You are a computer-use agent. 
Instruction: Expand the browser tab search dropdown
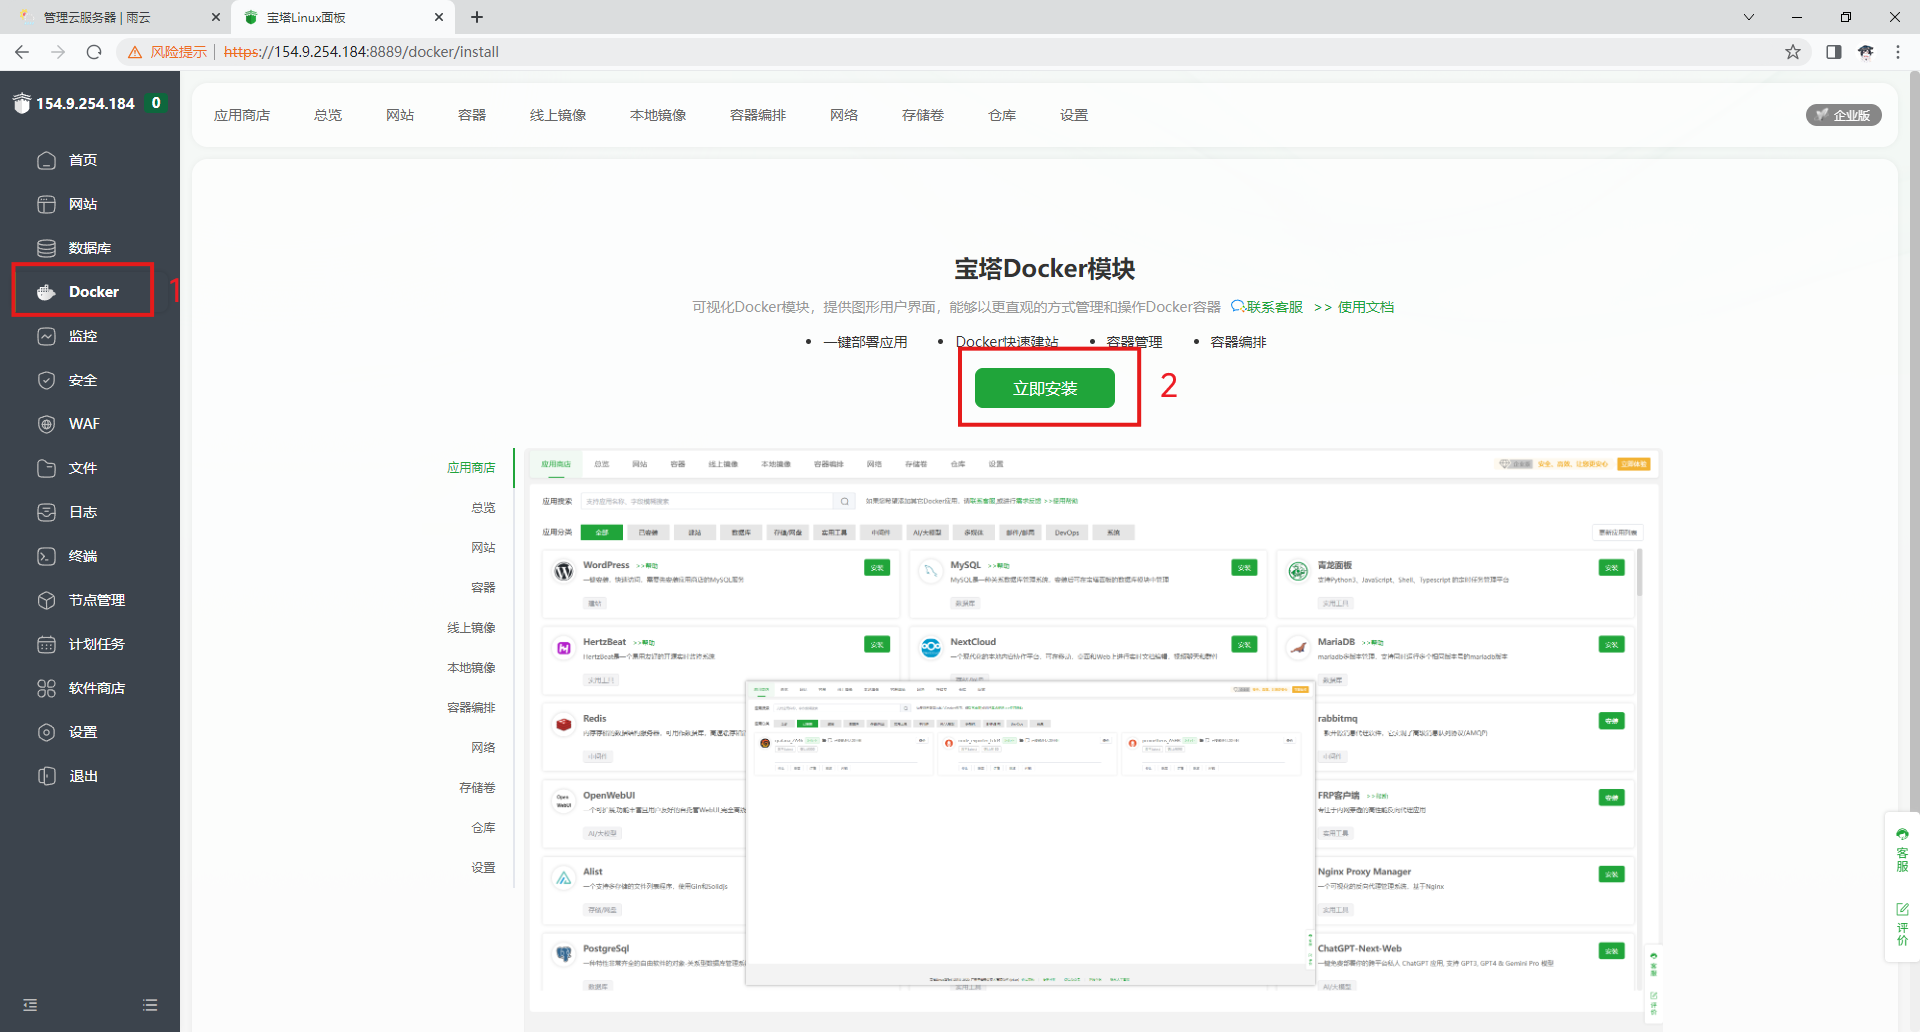tap(1749, 17)
